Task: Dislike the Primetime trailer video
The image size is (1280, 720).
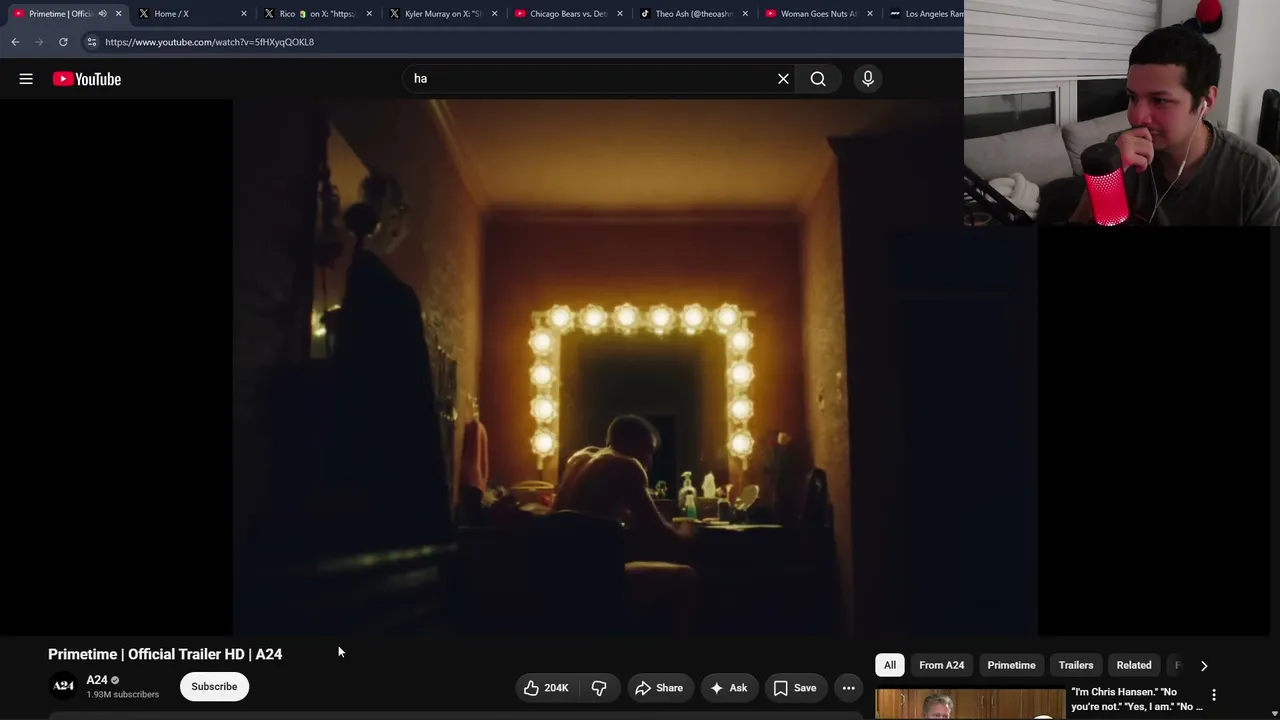Action: 599,688
